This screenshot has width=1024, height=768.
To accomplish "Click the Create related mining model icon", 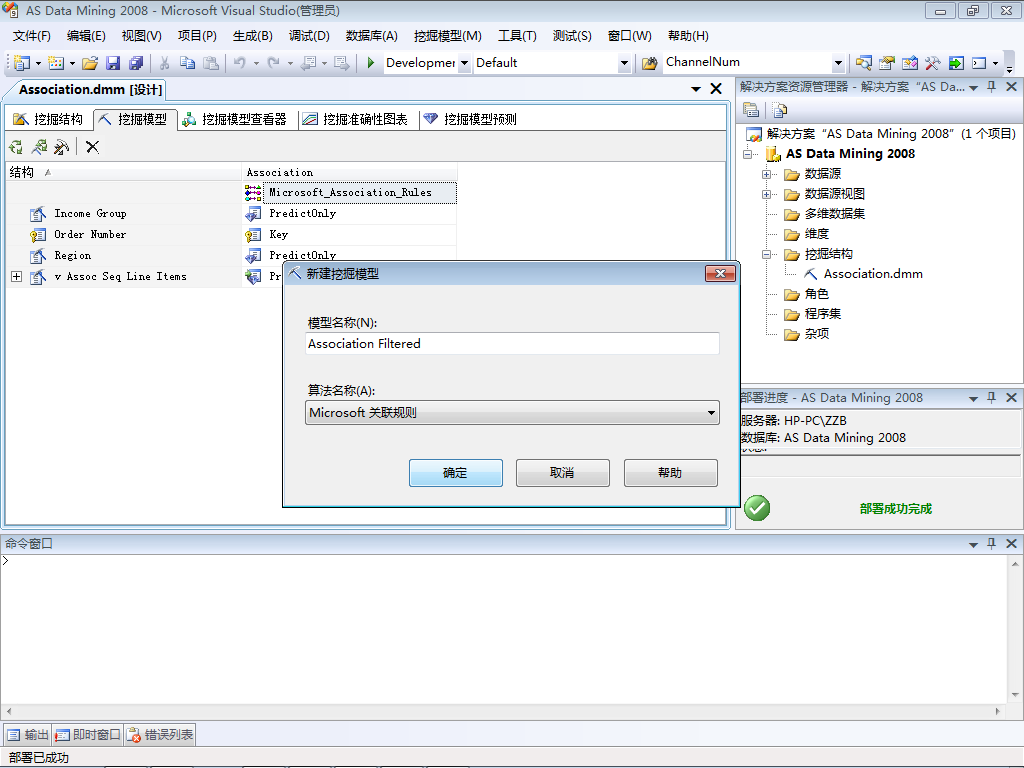I will [39, 147].
